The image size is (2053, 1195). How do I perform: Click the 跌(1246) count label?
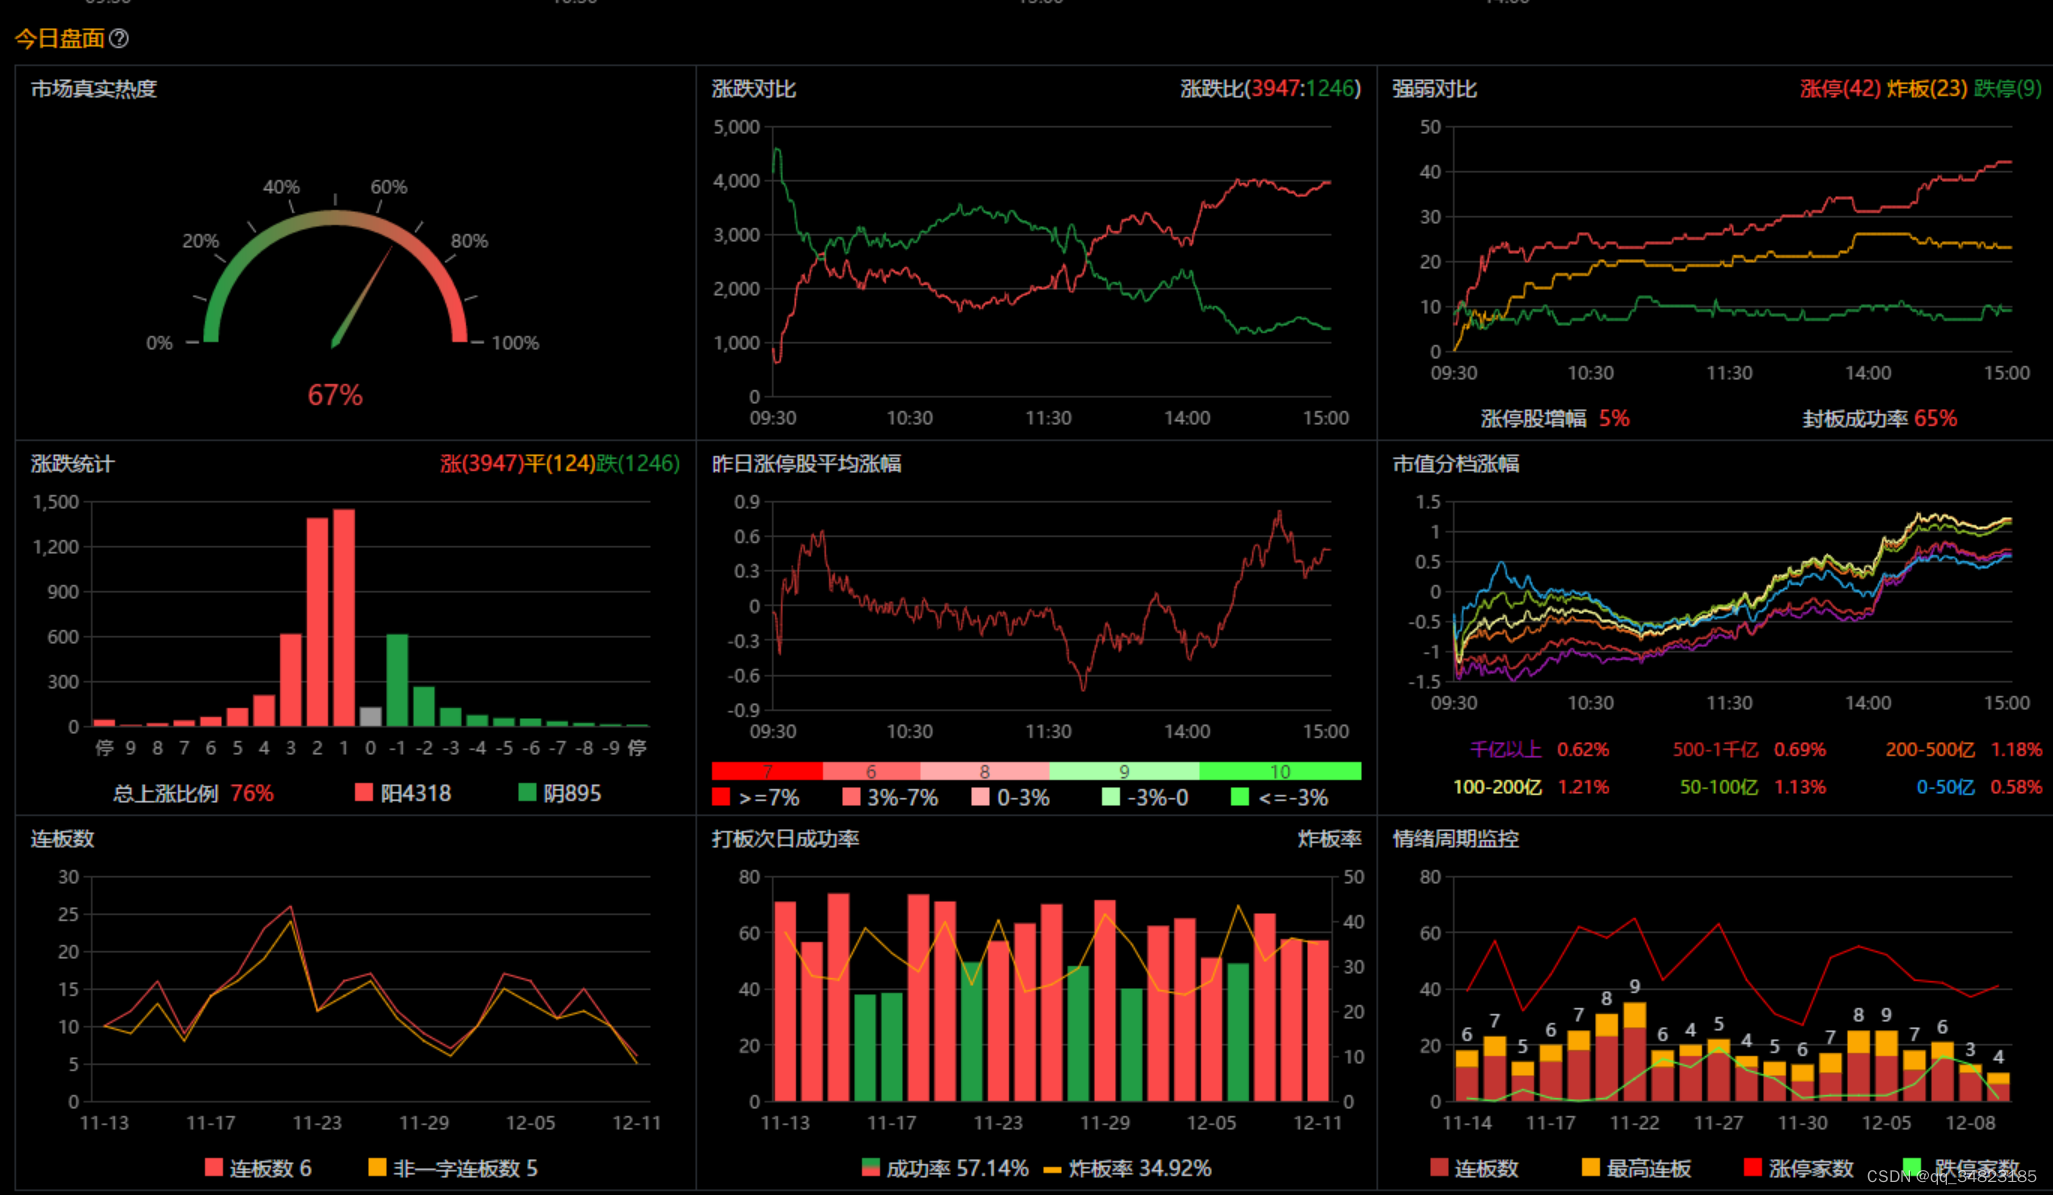(638, 463)
